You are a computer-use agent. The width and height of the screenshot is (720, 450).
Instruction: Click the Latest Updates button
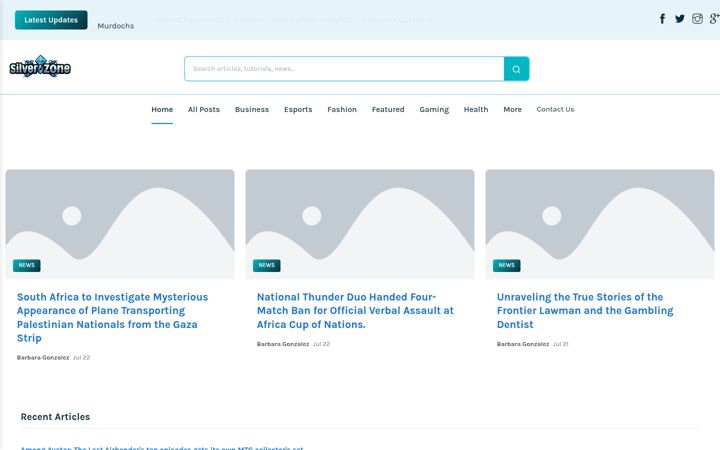pos(51,20)
